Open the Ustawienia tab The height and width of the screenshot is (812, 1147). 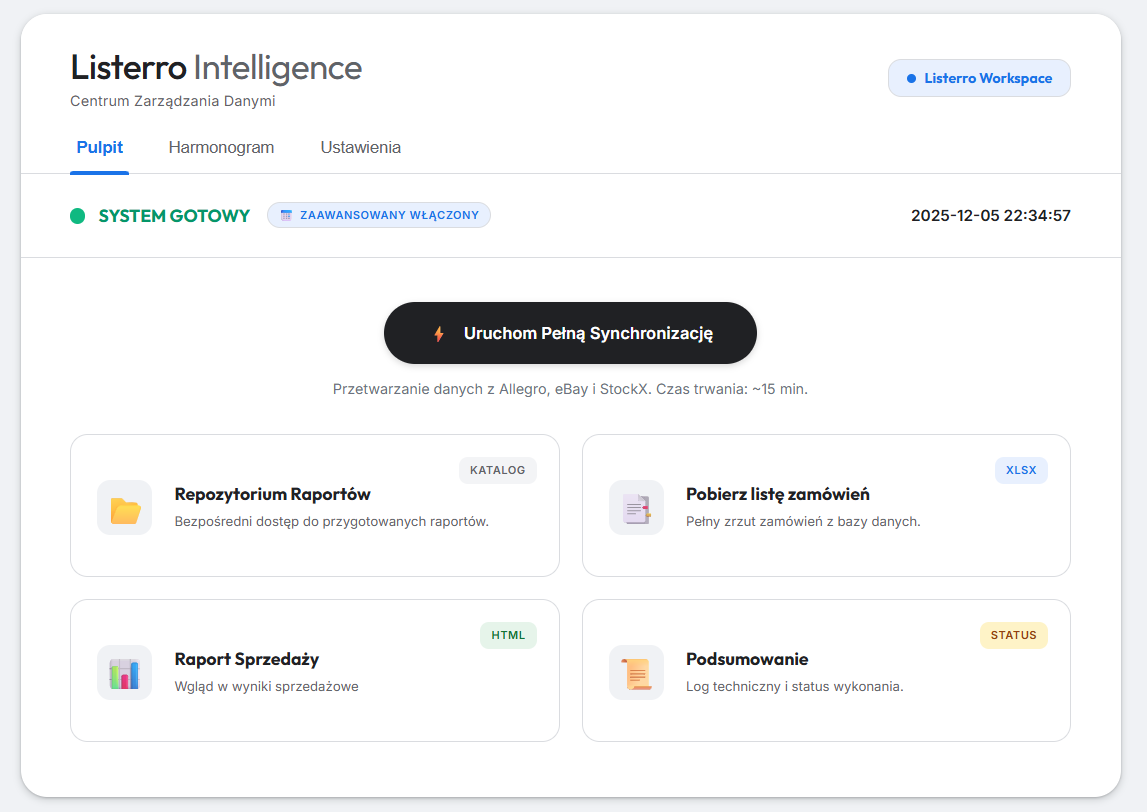[x=360, y=147]
